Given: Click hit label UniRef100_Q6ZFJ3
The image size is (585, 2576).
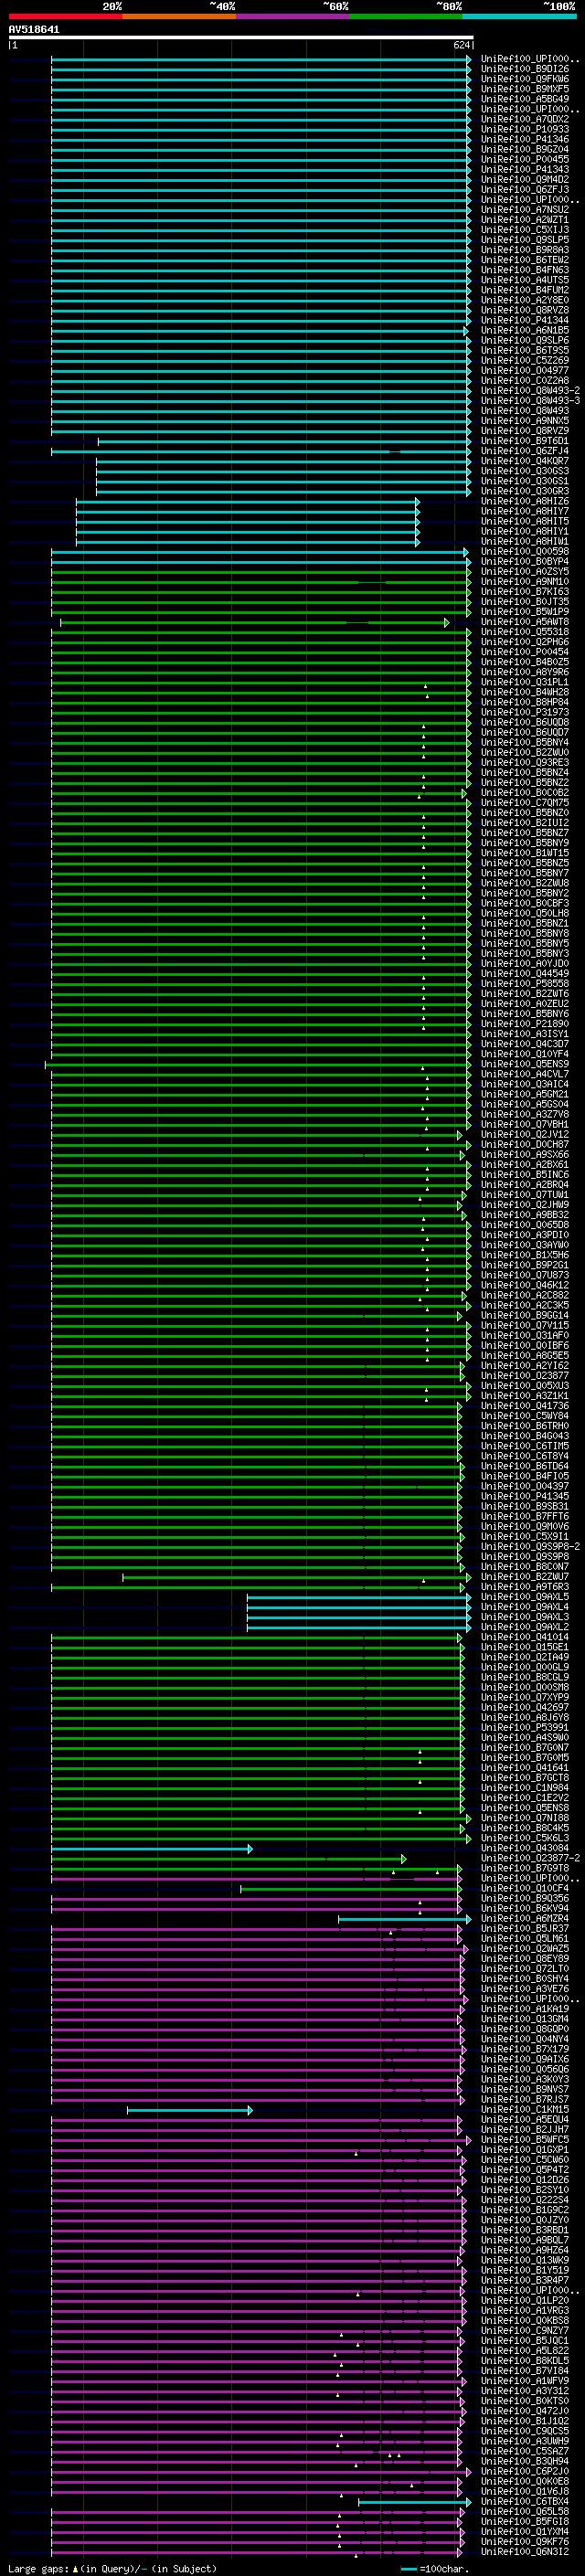Looking at the screenshot, I should [525, 189].
